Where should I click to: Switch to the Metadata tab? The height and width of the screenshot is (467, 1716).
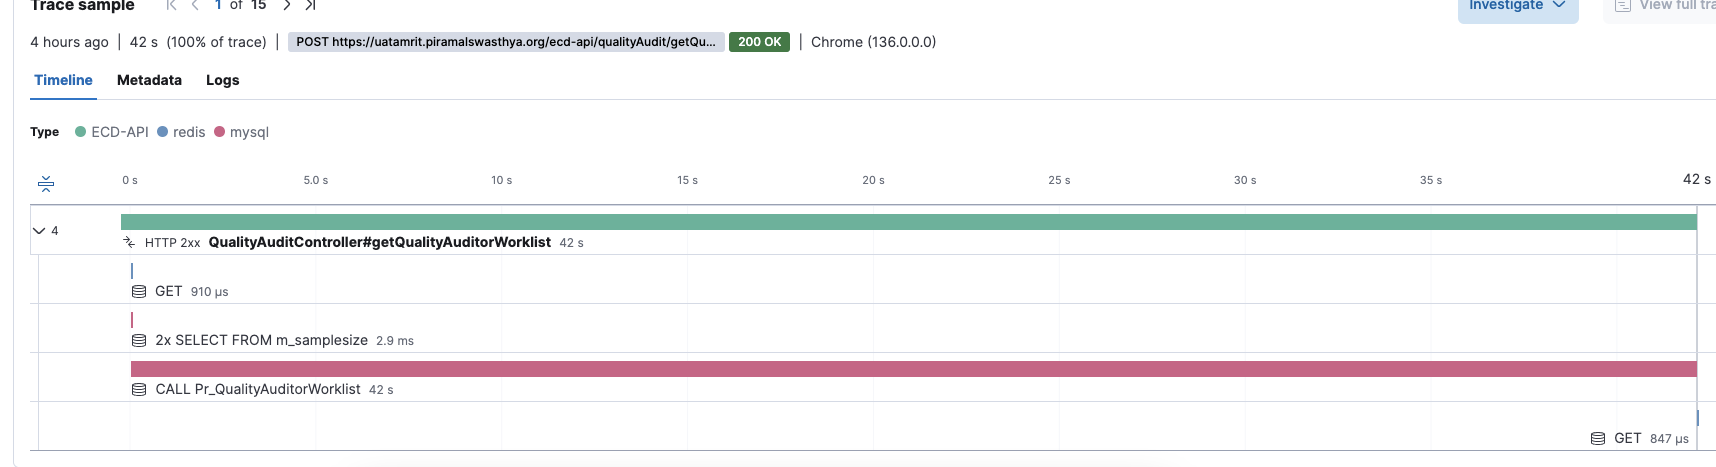click(x=149, y=80)
